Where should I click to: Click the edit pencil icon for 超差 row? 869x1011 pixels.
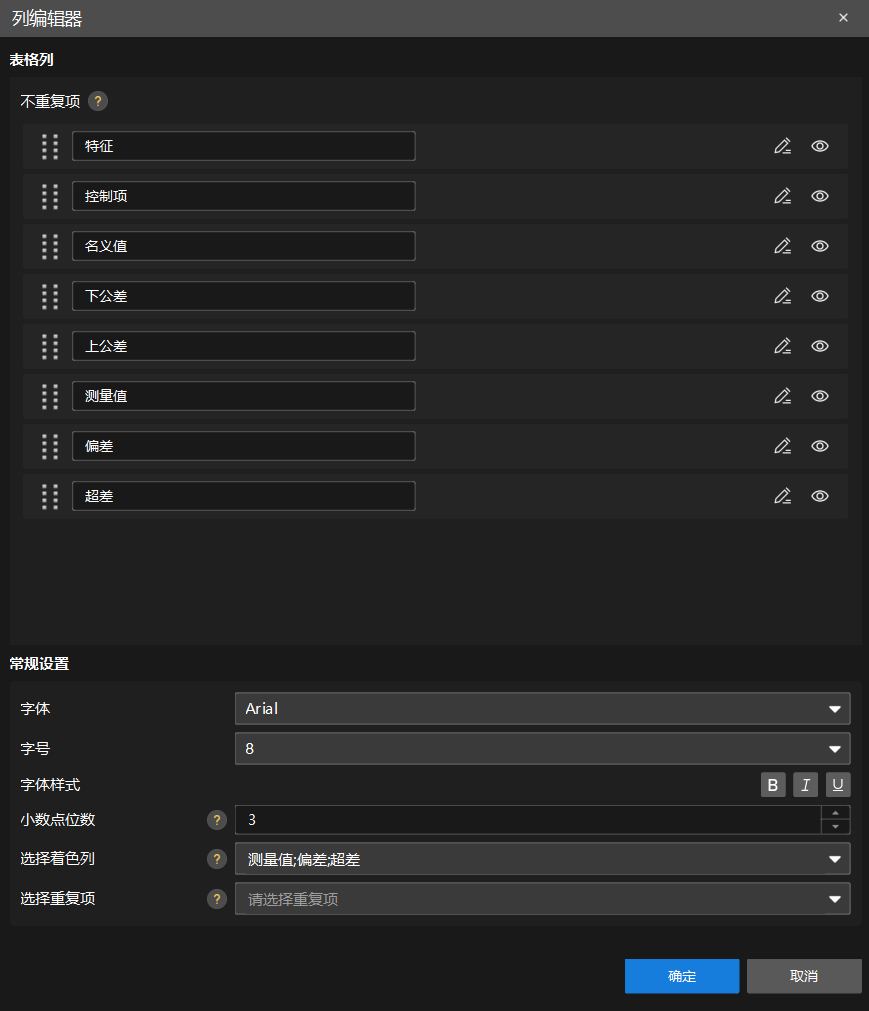783,496
